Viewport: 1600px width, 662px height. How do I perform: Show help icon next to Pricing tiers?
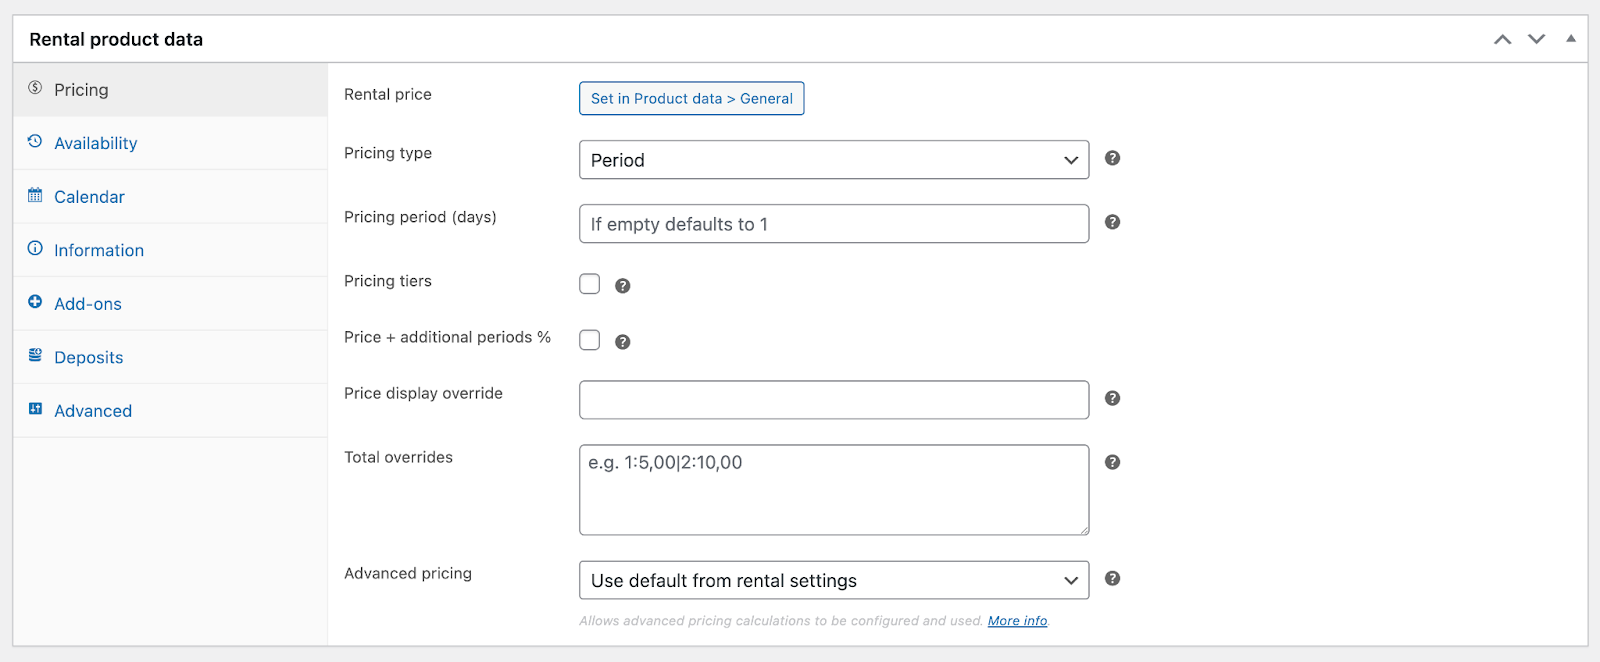tap(622, 286)
